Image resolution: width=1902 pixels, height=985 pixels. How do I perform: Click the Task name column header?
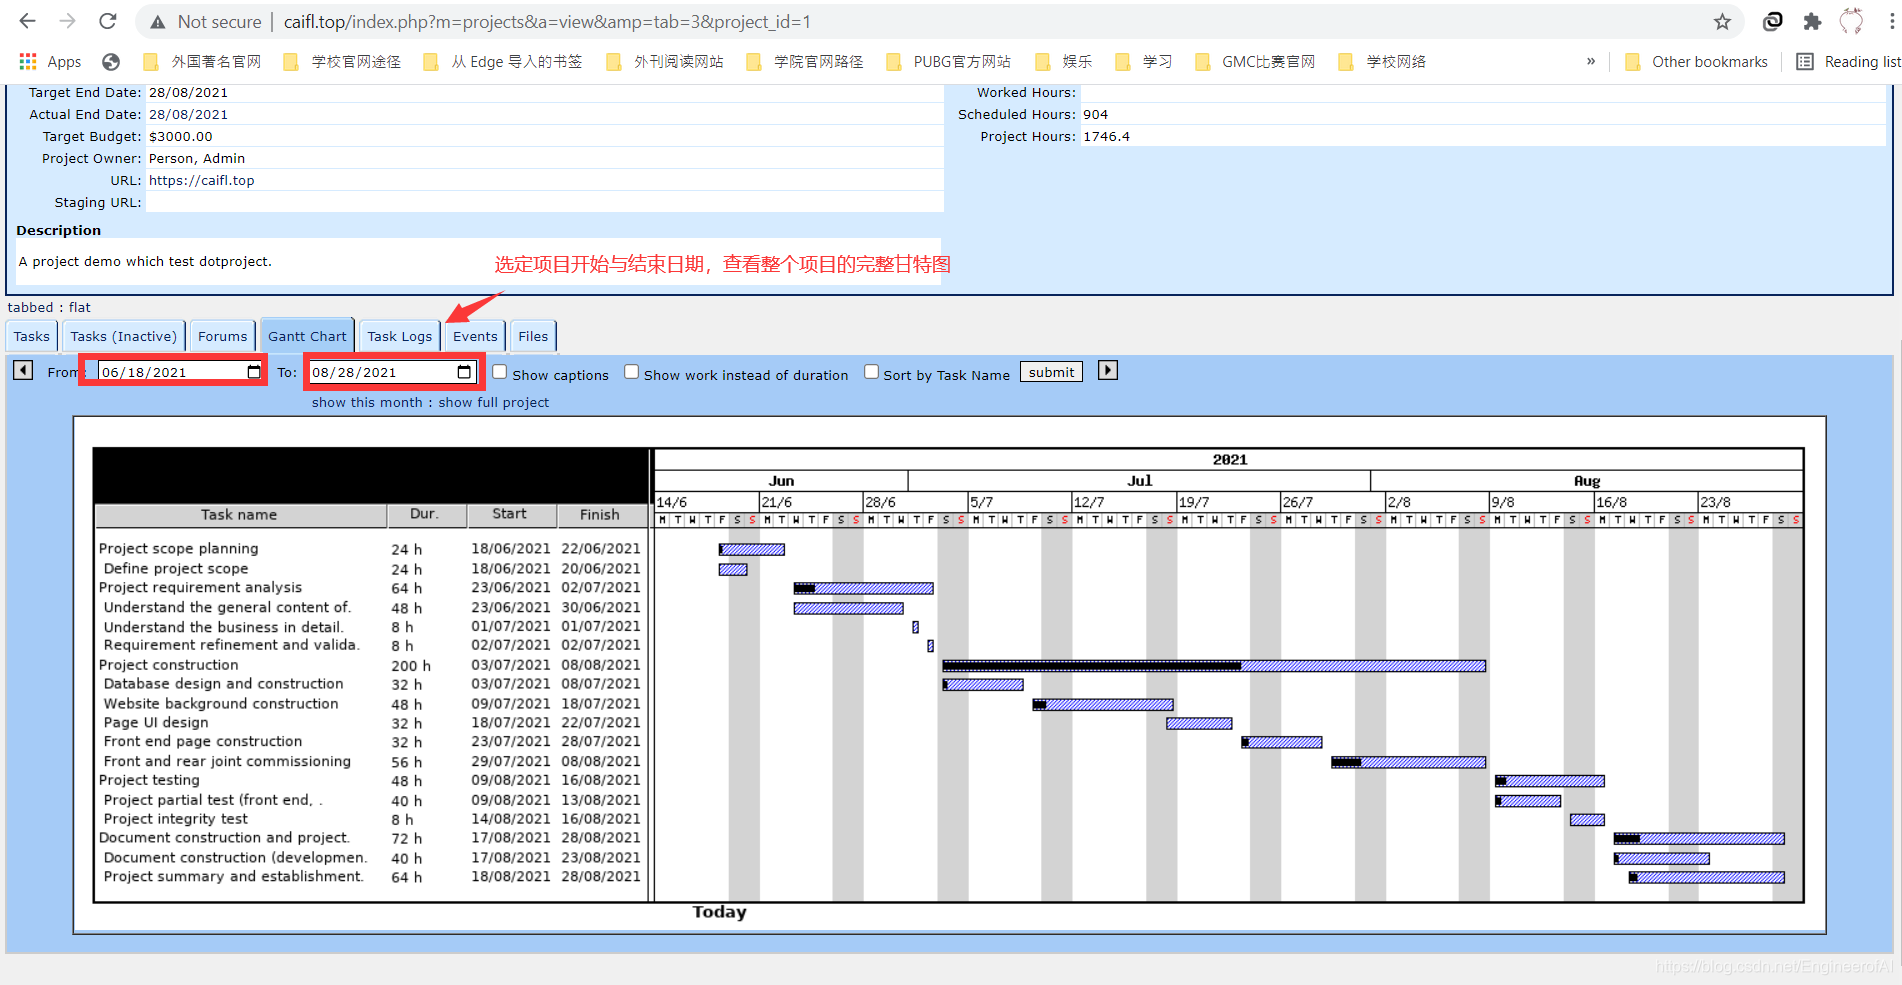[x=240, y=514]
